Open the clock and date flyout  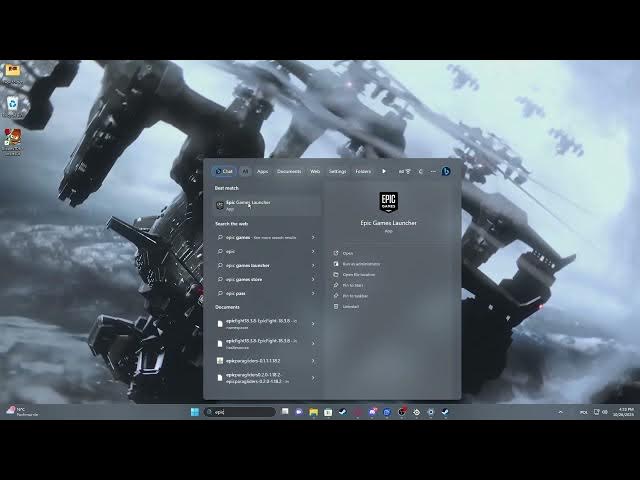coord(624,411)
